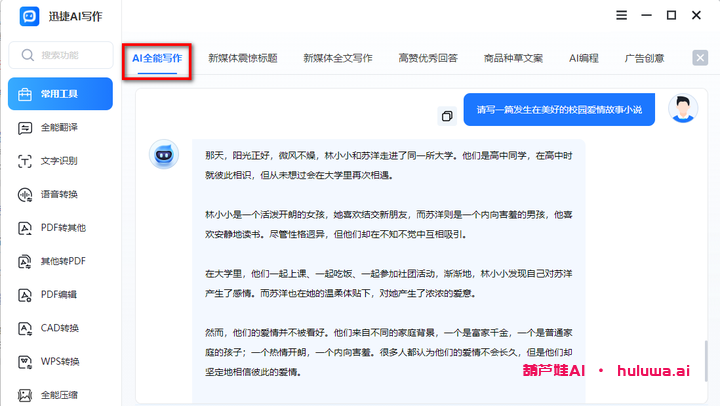Close the tab bar with gray X button
720x406 pixels.
(700, 58)
